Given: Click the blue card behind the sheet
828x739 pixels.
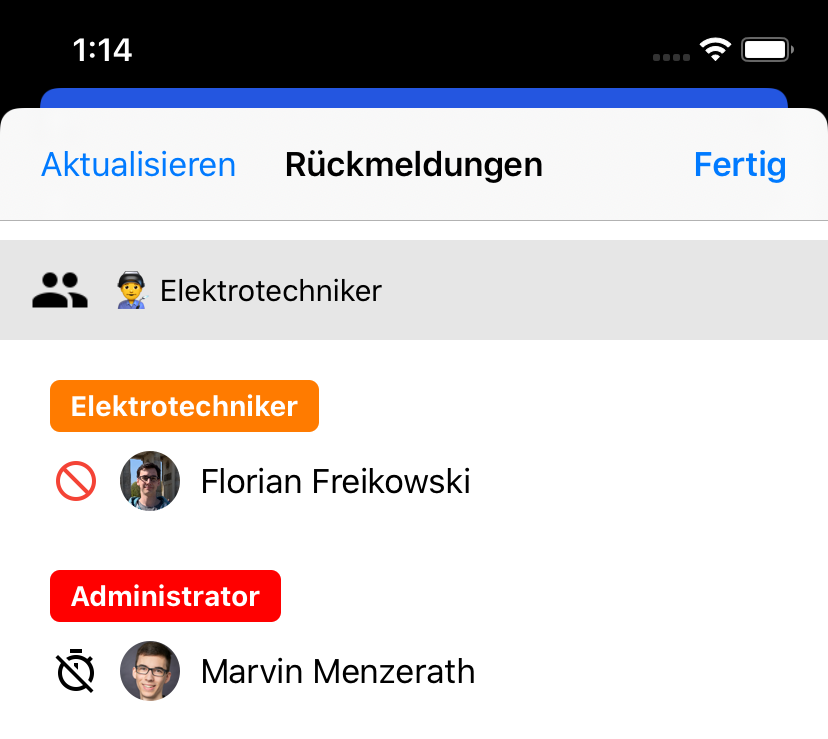Looking at the screenshot, I should [x=414, y=98].
